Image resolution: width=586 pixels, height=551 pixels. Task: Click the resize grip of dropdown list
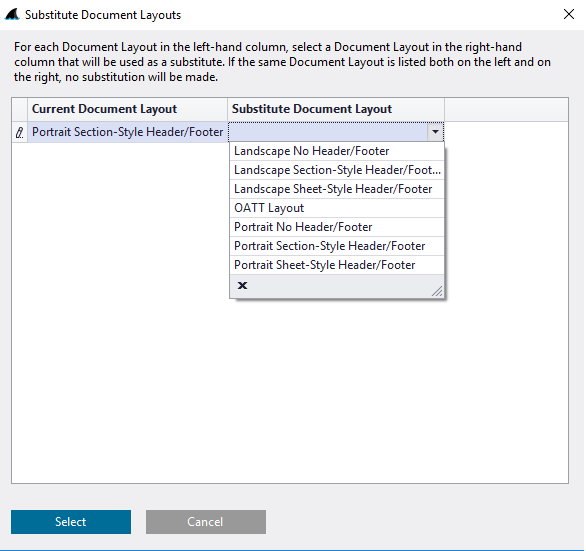click(437, 291)
